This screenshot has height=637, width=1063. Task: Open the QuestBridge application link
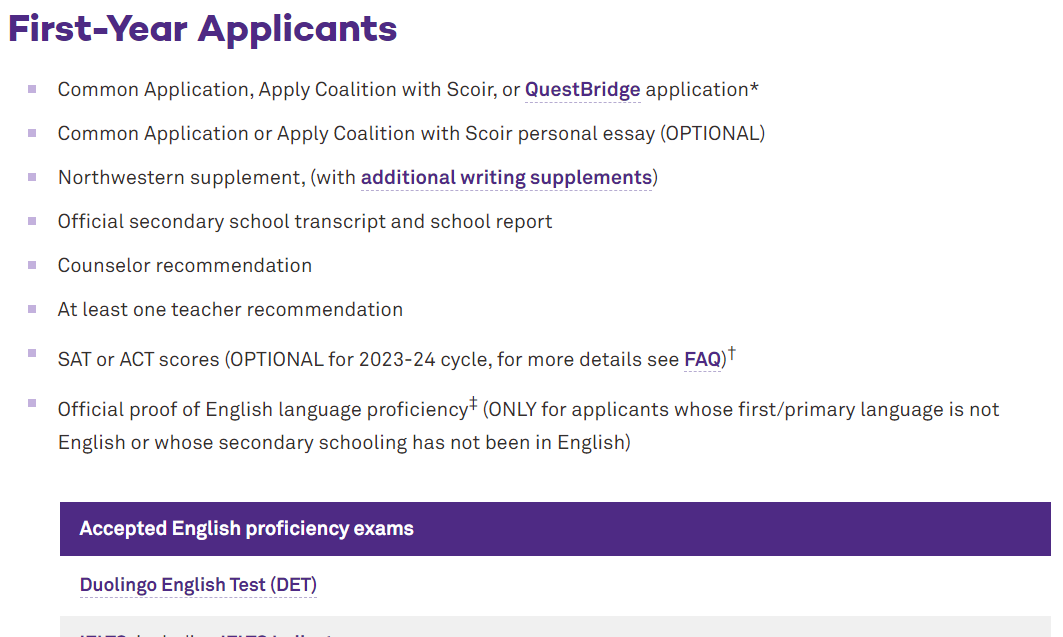[582, 90]
